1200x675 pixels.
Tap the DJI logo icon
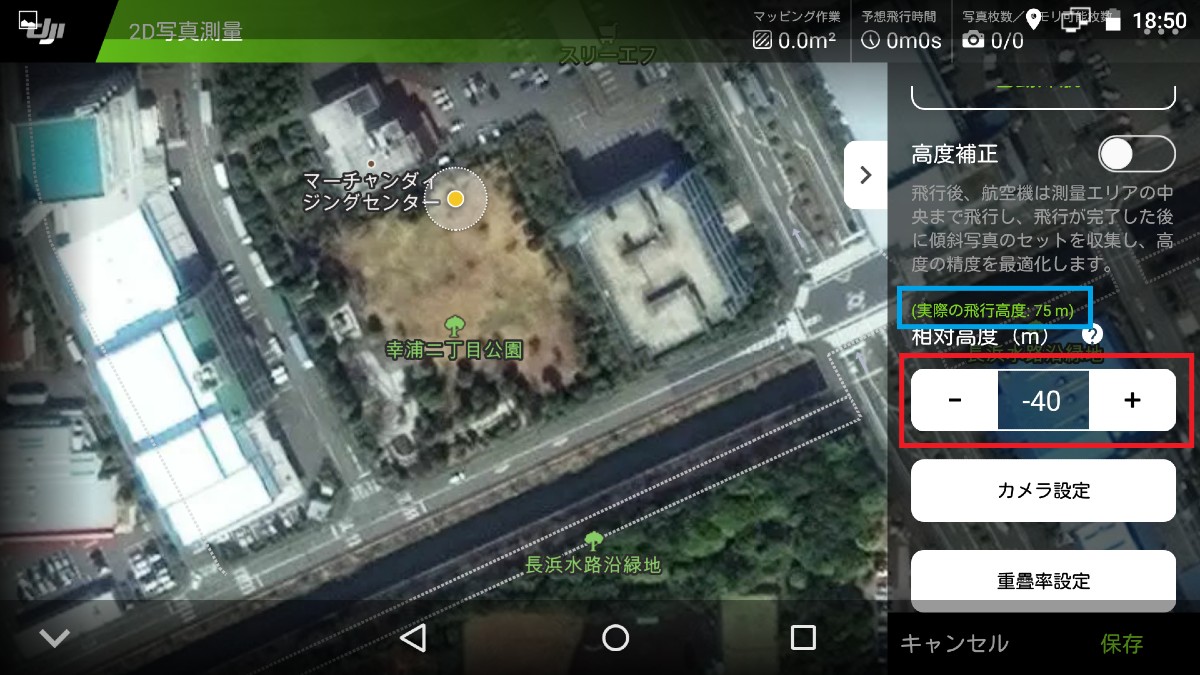pos(42,30)
